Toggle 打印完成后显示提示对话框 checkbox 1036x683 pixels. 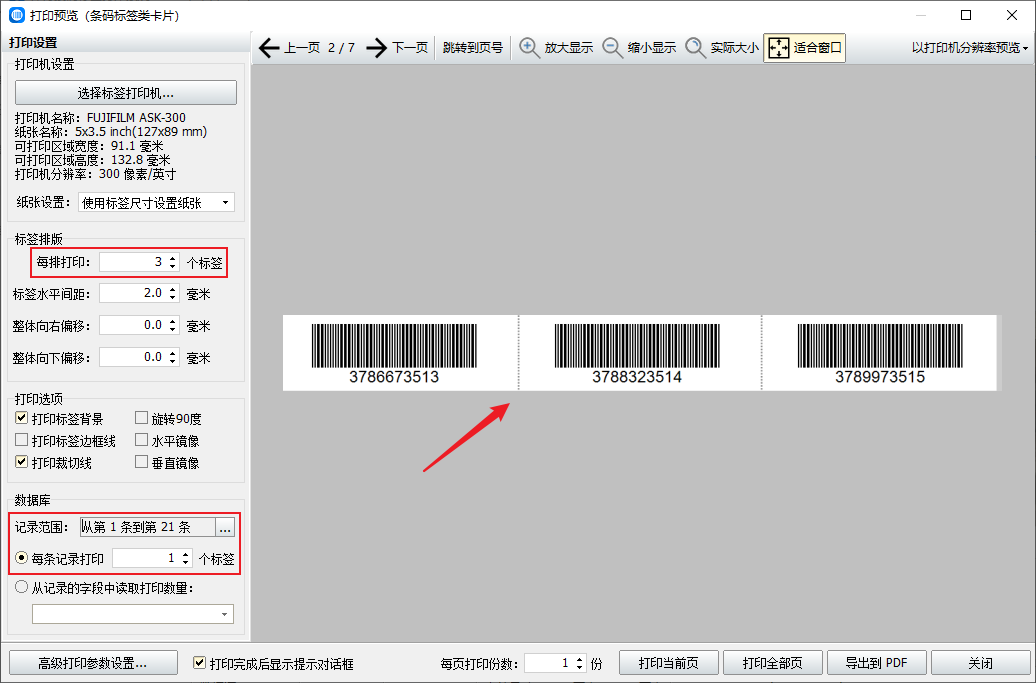click(x=199, y=662)
